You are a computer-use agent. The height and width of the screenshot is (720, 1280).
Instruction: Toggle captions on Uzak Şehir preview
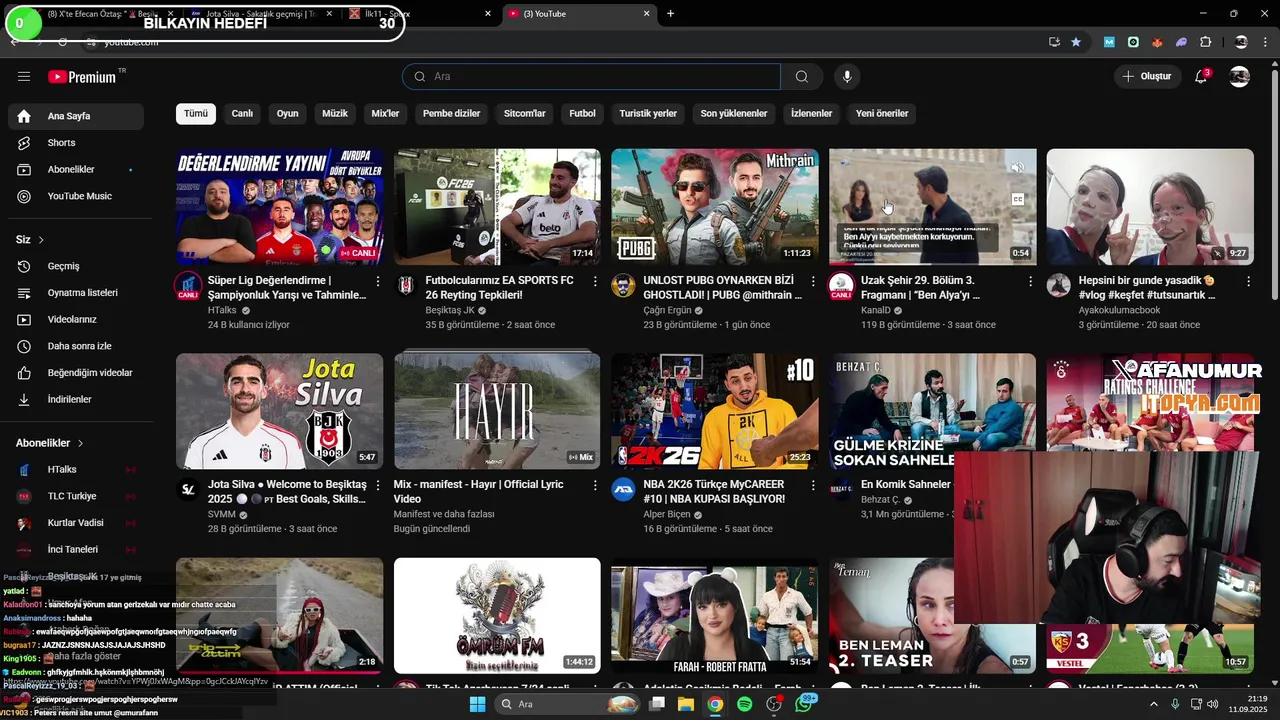click(1018, 199)
